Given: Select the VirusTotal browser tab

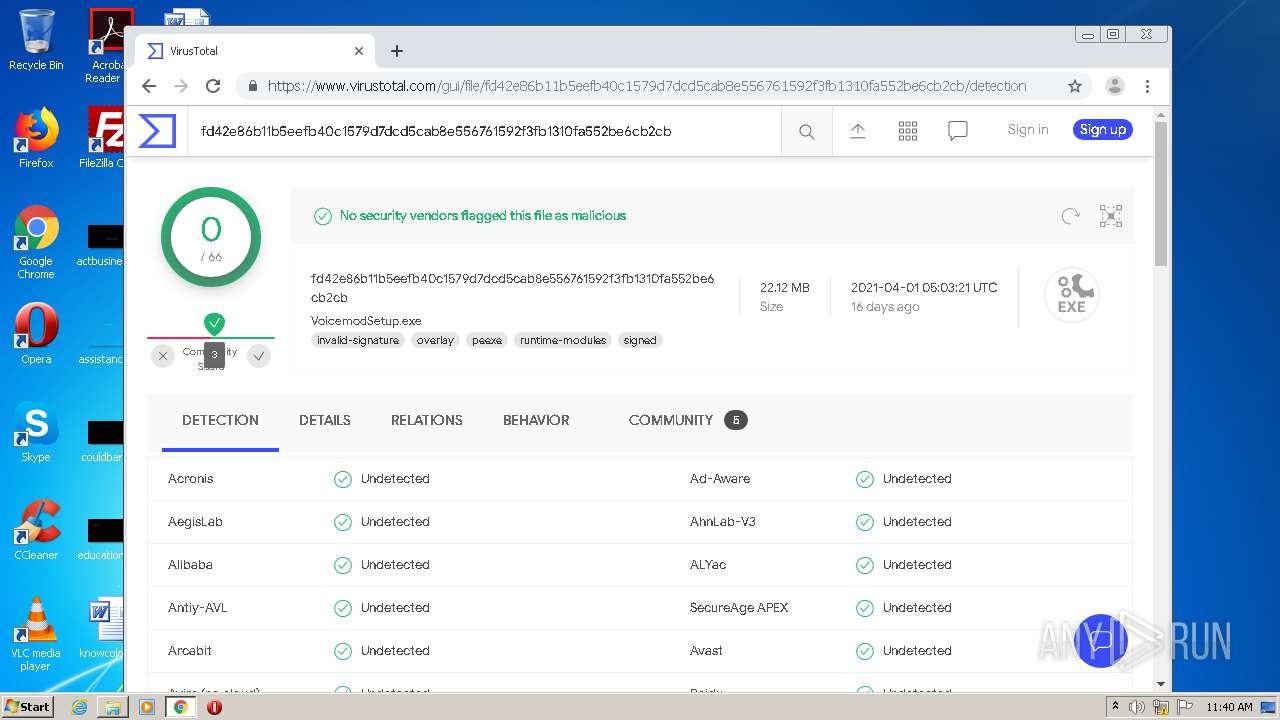Looking at the screenshot, I should [255, 51].
